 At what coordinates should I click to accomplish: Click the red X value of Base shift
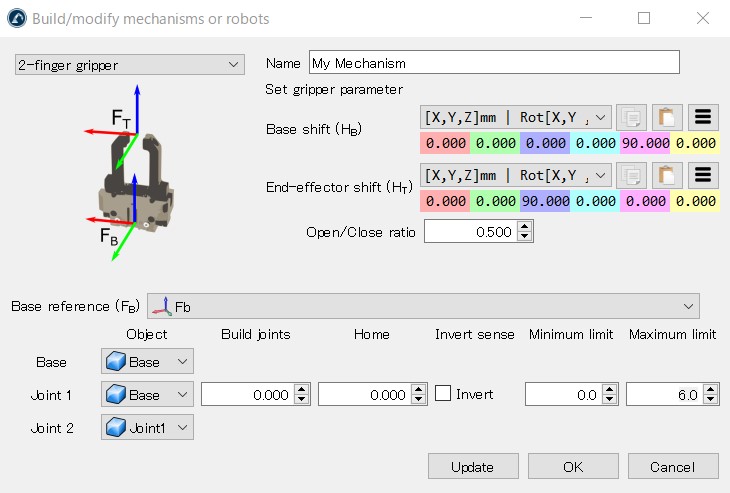pyautogui.click(x=445, y=143)
